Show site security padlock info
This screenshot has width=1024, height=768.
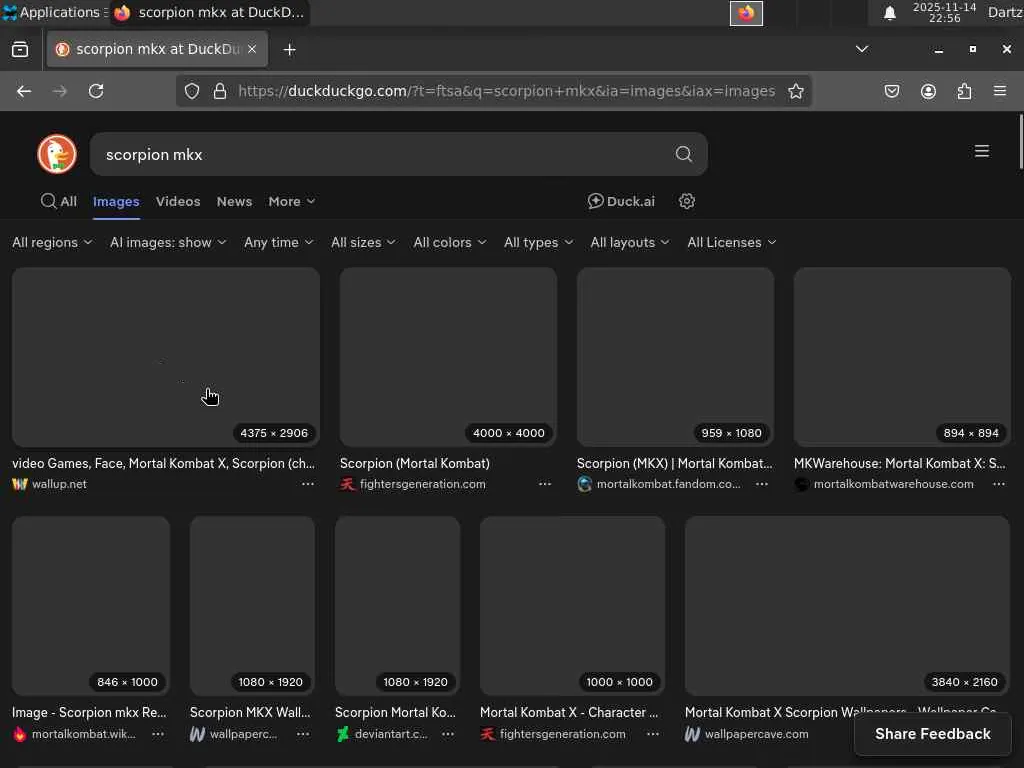pyautogui.click(x=220, y=91)
